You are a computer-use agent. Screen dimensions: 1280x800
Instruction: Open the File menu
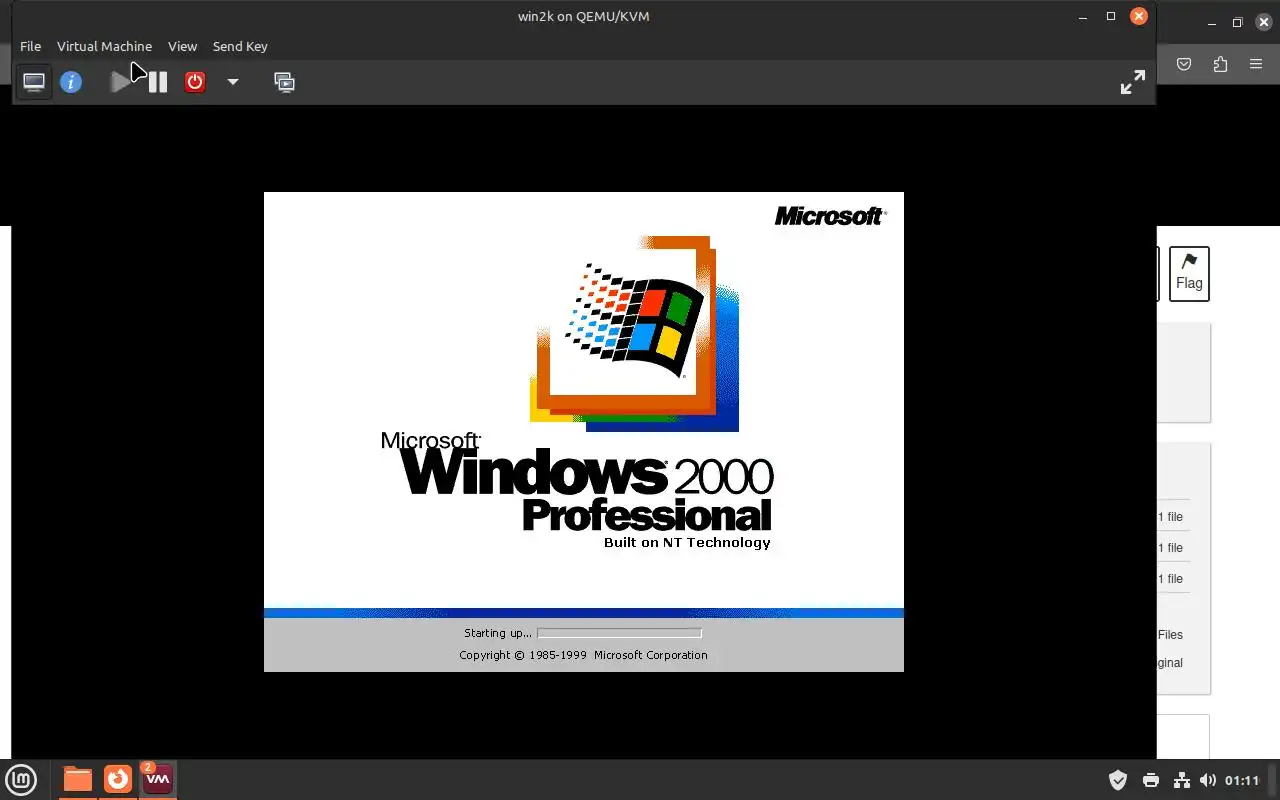pyautogui.click(x=30, y=46)
